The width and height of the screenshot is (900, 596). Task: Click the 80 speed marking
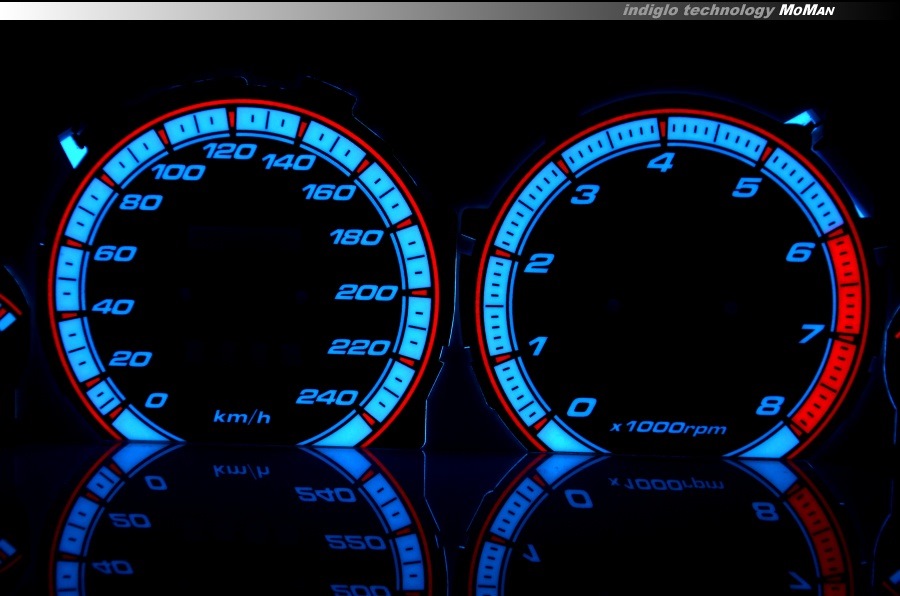tap(141, 202)
